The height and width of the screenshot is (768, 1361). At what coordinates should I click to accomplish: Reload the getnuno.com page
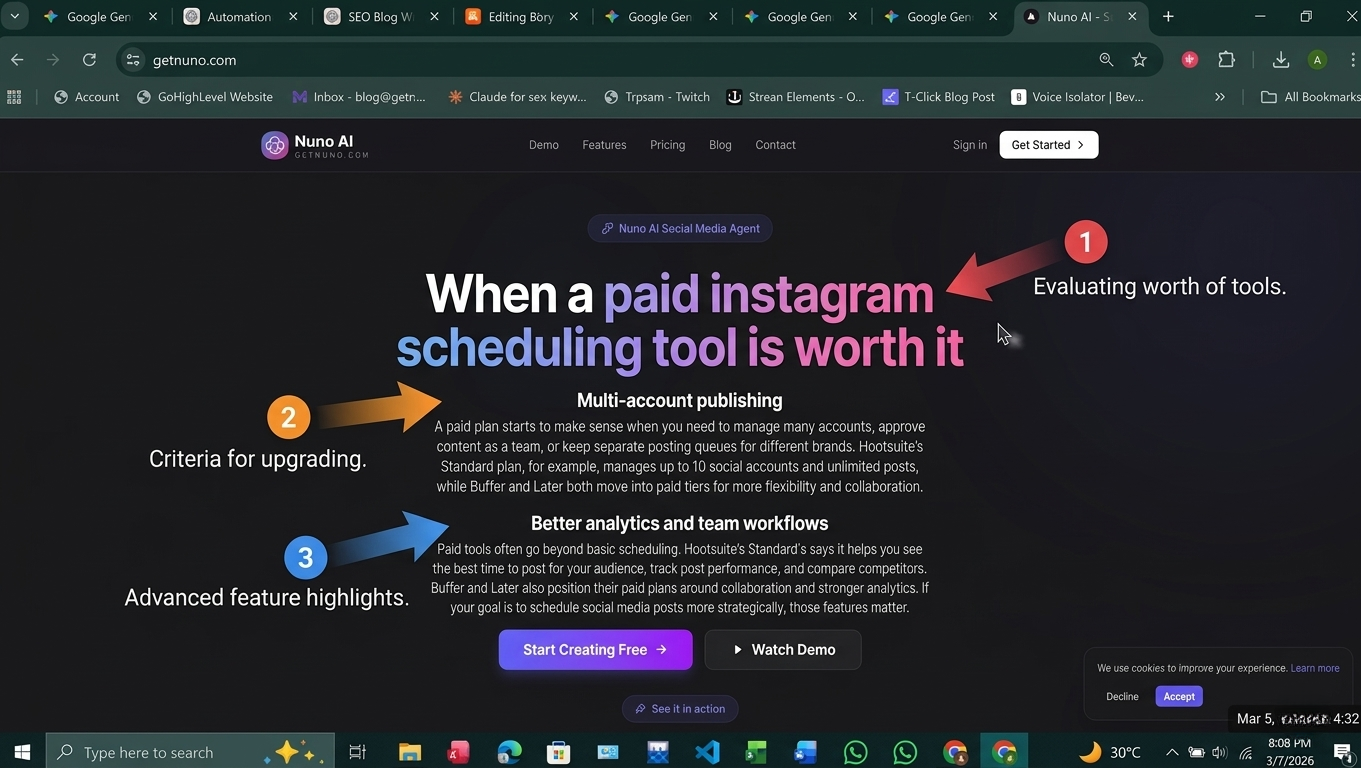89,60
